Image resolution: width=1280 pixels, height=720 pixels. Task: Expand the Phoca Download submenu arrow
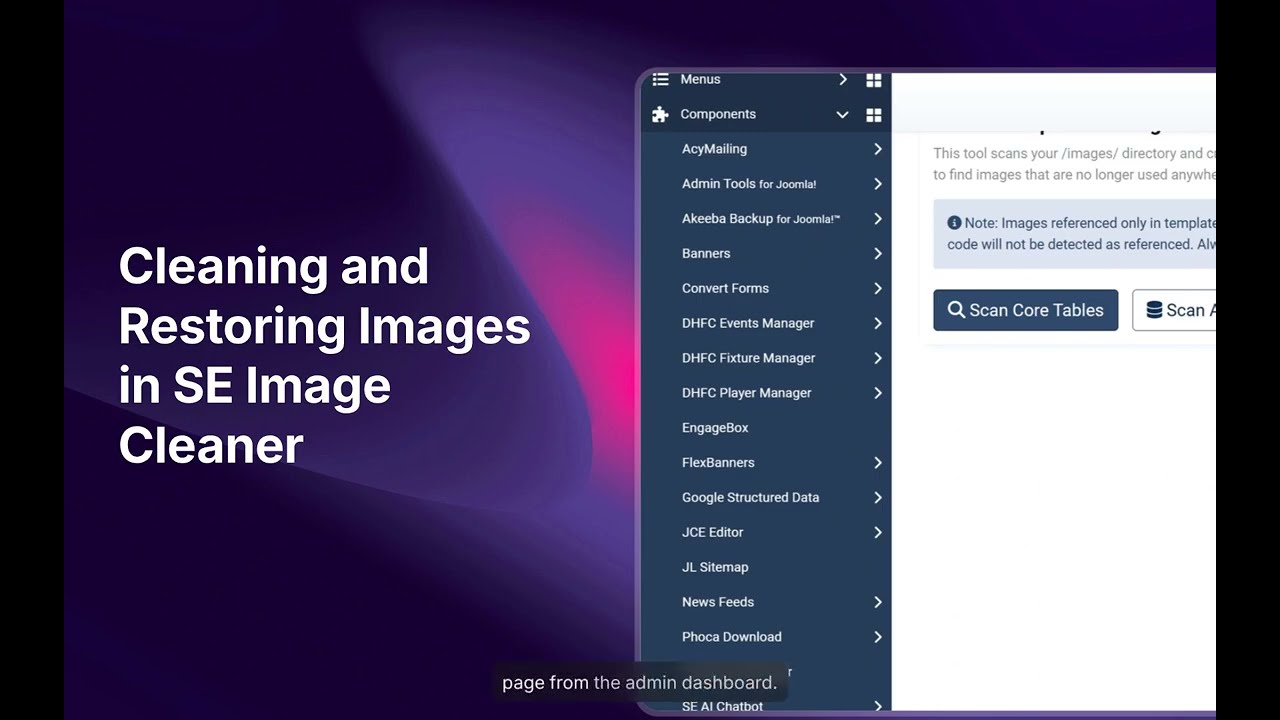pos(877,637)
